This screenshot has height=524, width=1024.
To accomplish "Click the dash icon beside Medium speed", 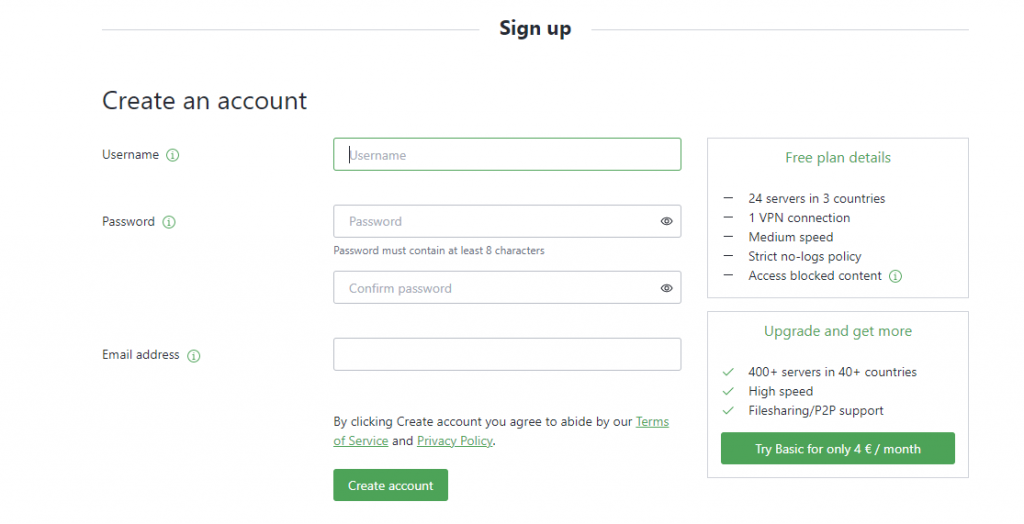I will (728, 237).
